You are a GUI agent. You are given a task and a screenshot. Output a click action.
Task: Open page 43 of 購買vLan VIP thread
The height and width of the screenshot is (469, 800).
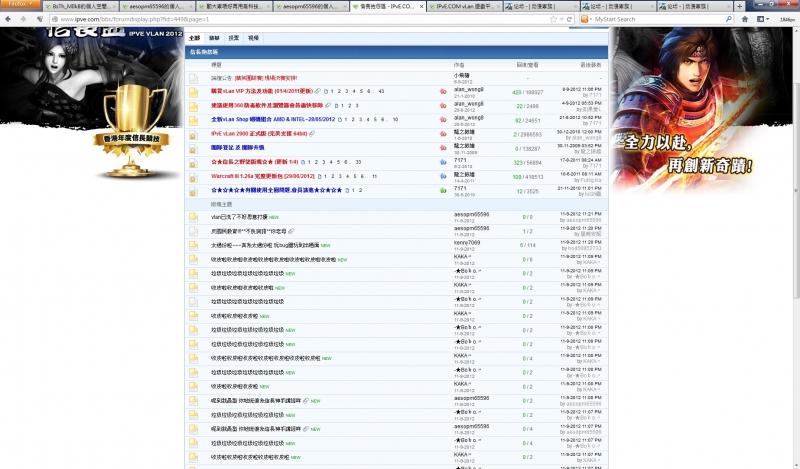click(x=381, y=91)
